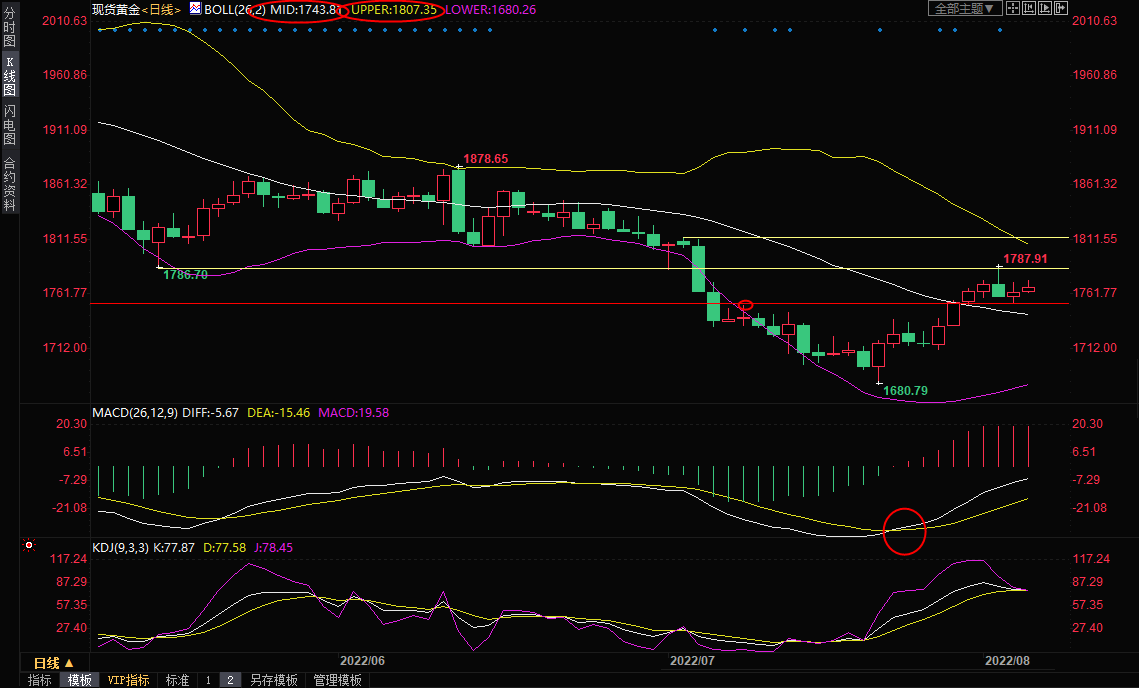Screen dimensions: 1139x688
Task: Click the 管理模板 button
Action: coord(338,680)
